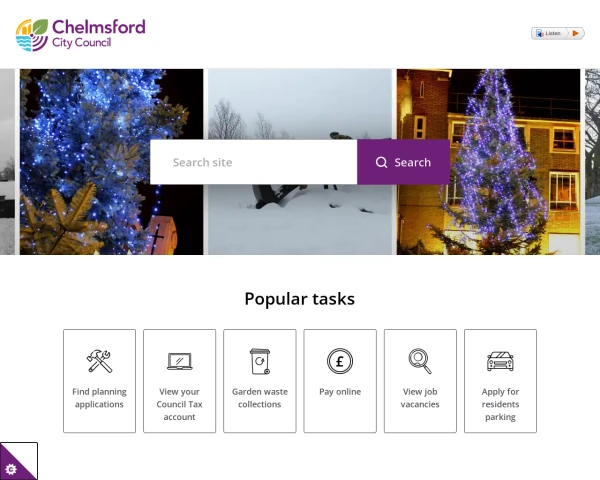Click the purple Search button
The image size is (600, 480).
[403, 162]
